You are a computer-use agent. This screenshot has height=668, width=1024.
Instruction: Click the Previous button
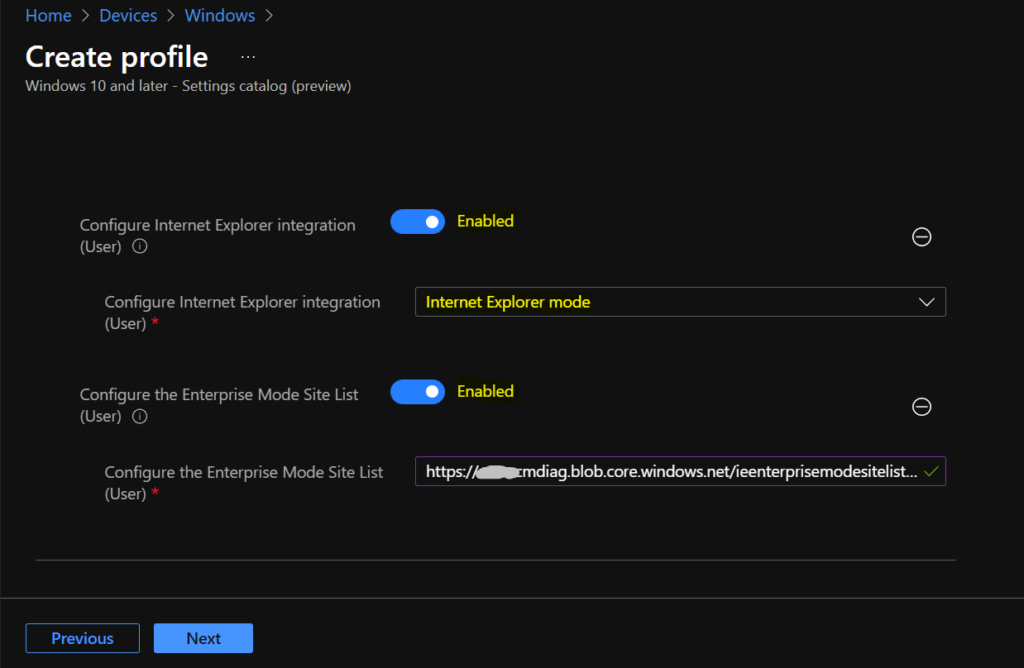(82, 638)
